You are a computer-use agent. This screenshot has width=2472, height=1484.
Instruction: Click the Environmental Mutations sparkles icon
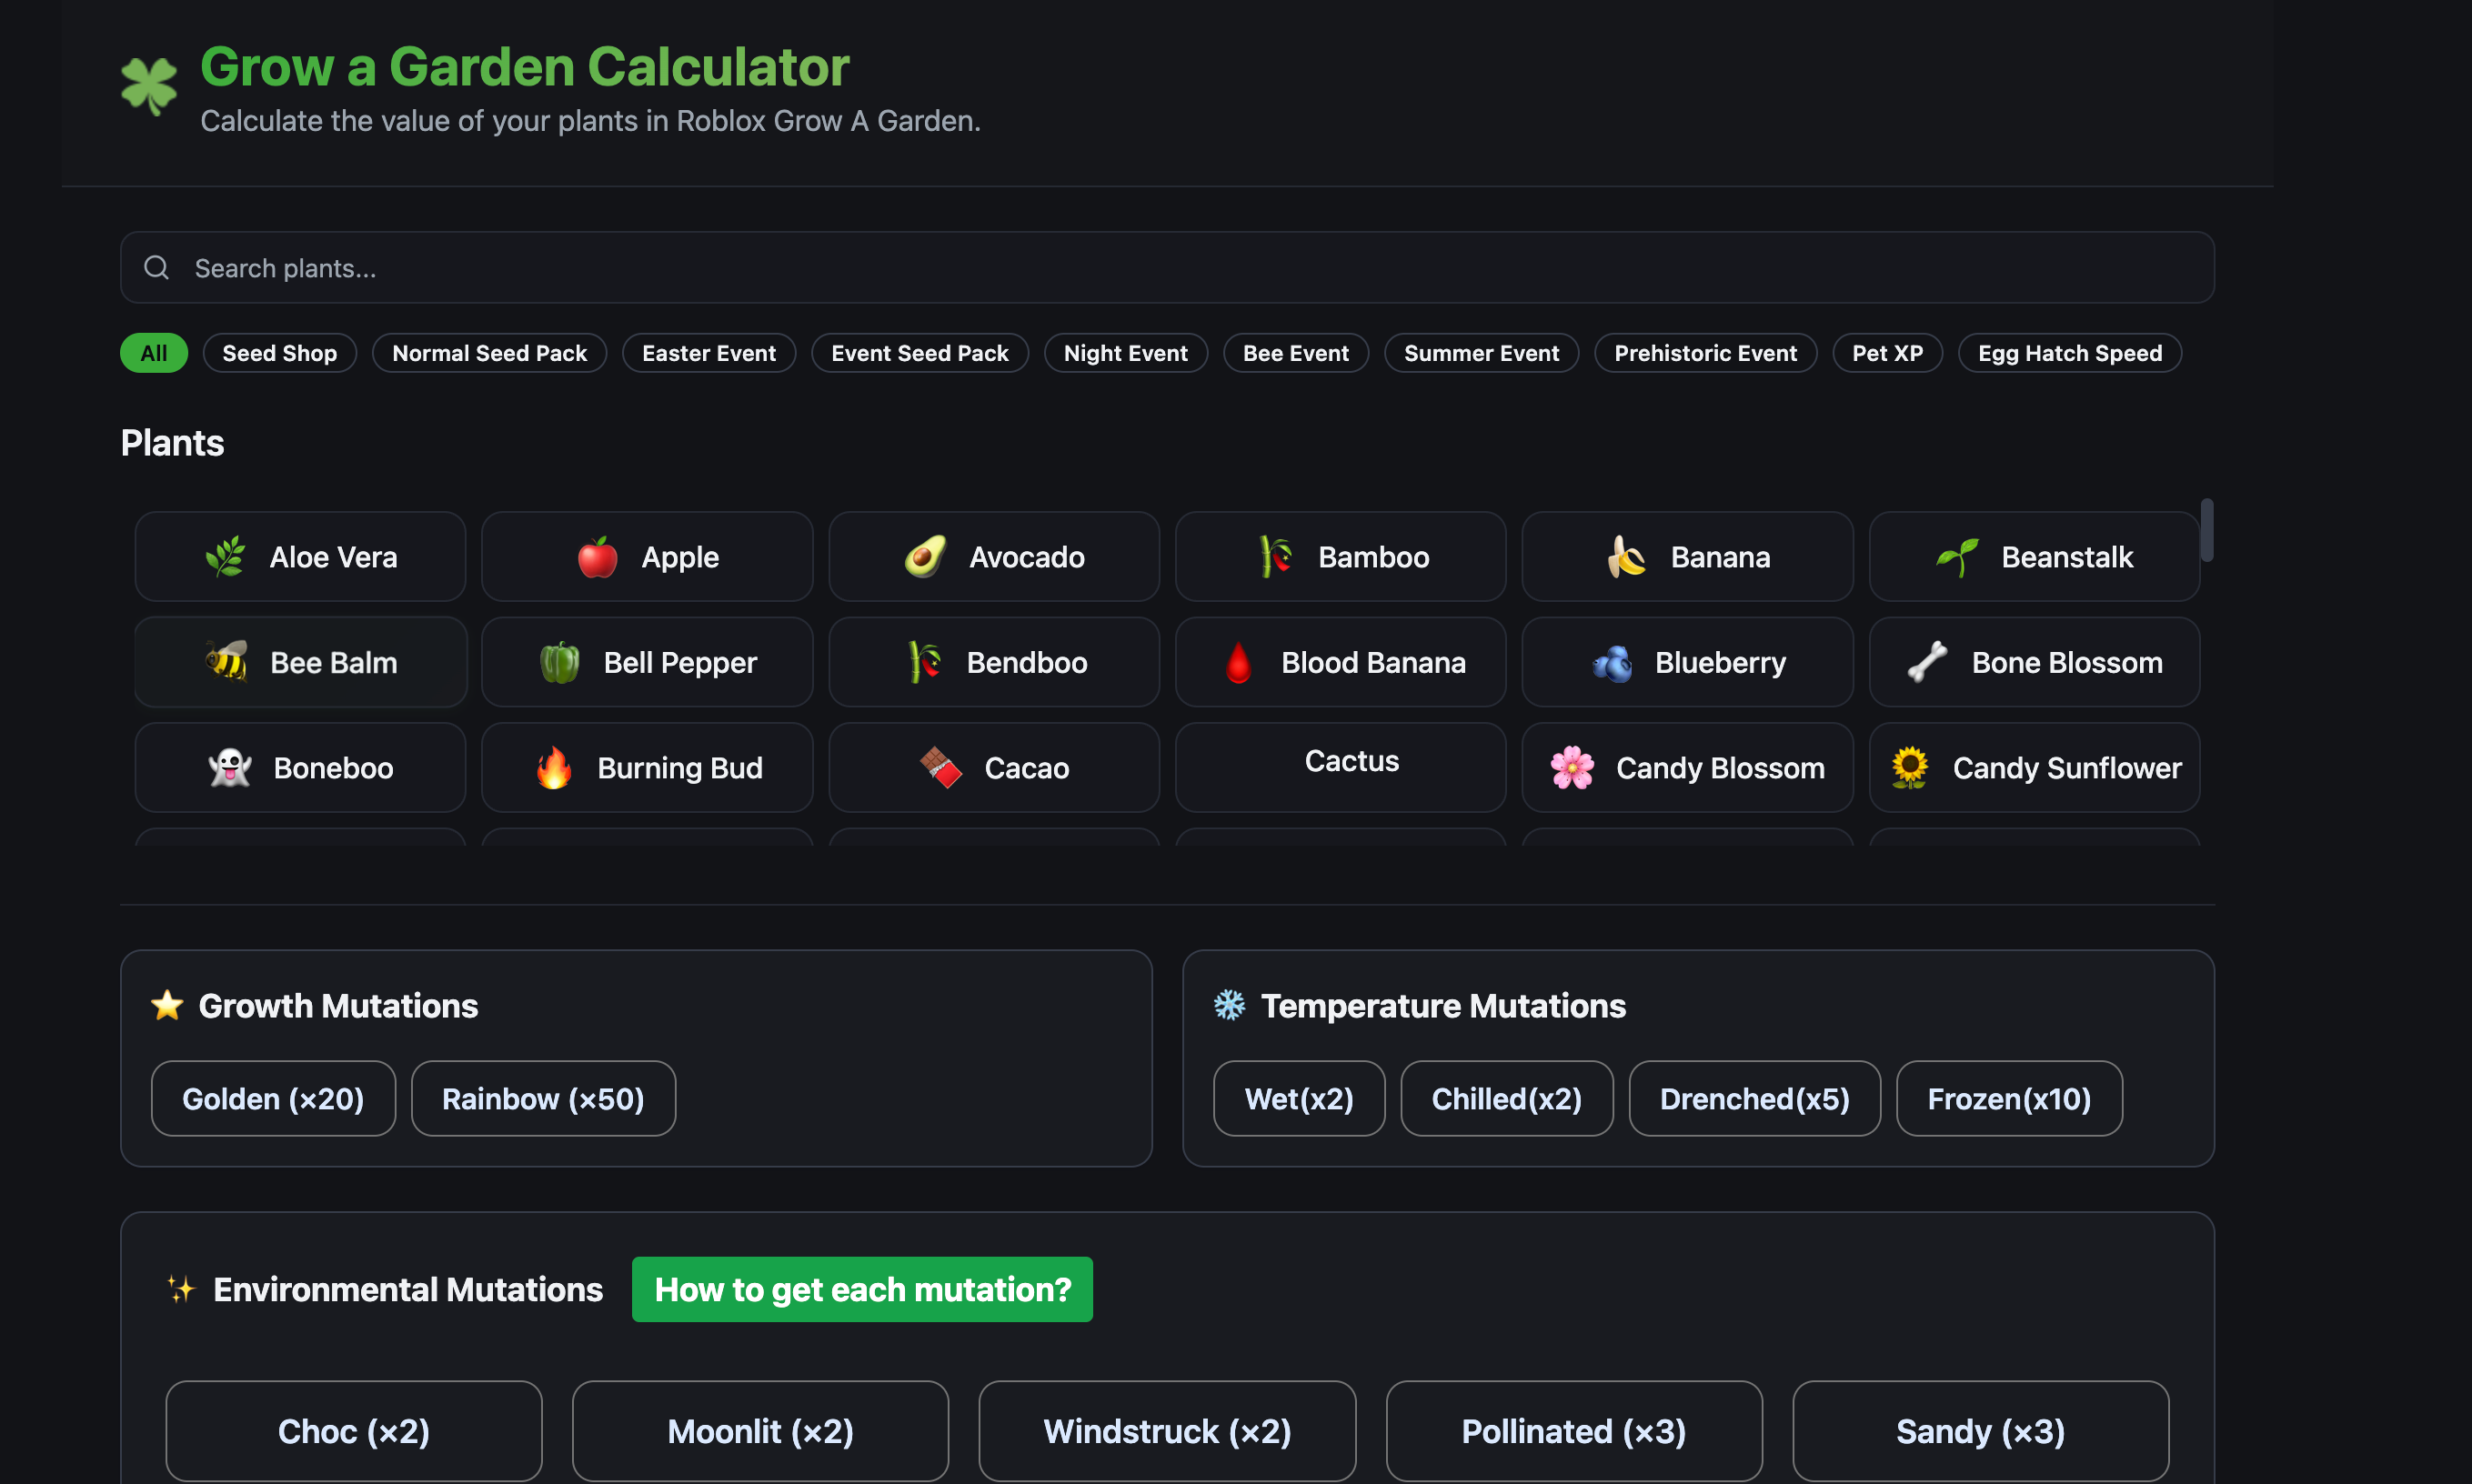pyautogui.click(x=181, y=1289)
